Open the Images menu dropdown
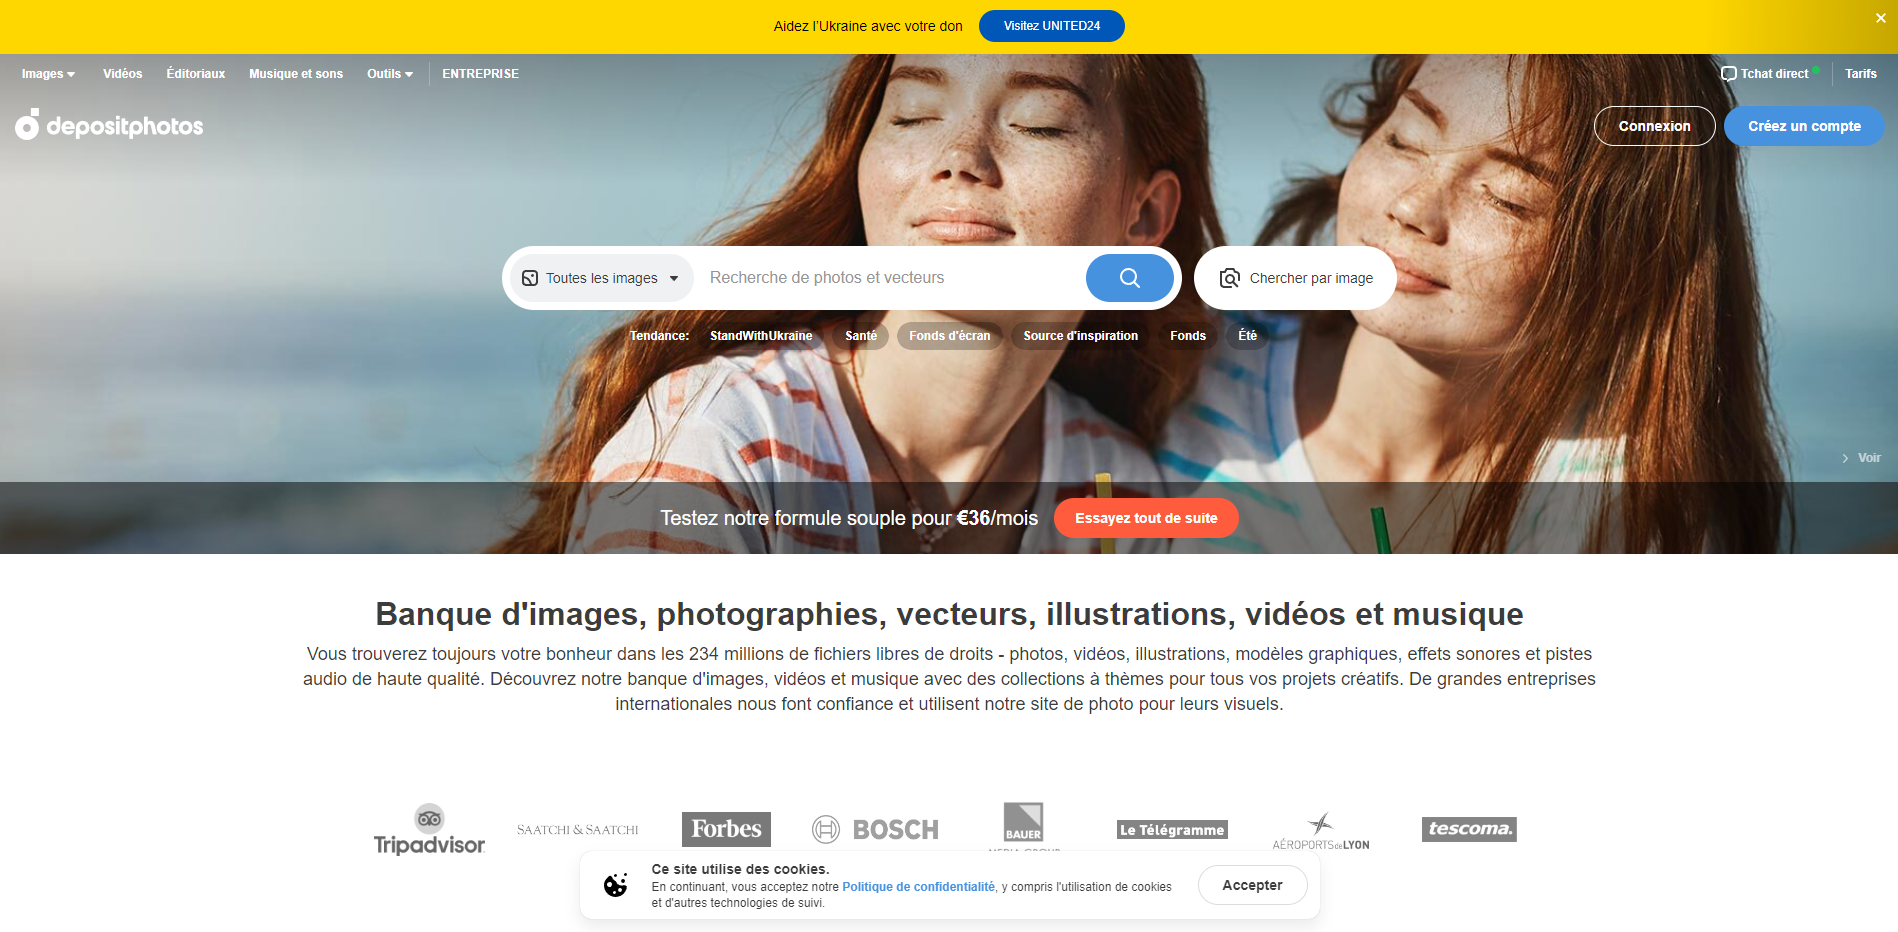Viewport: 1898px width, 932px height. [x=48, y=74]
